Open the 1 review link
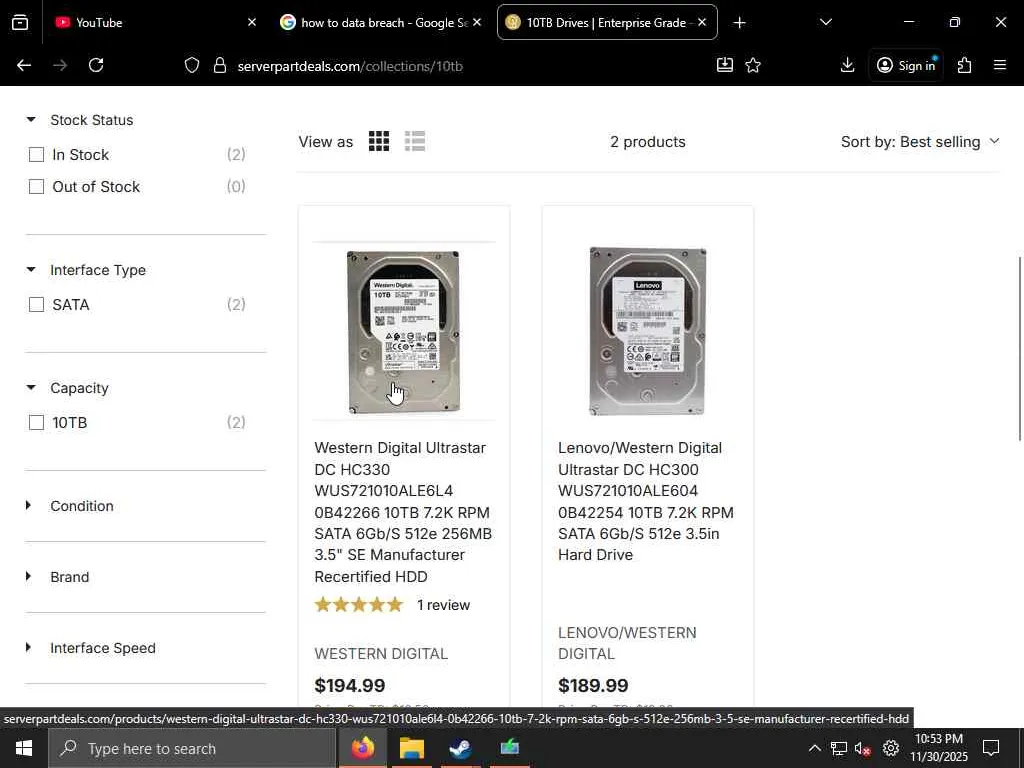Viewport: 1024px width, 768px height. click(443, 605)
